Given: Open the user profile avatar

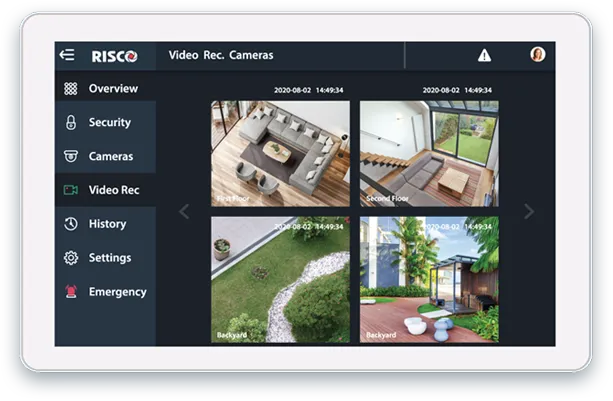Looking at the screenshot, I should [x=538, y=54].
